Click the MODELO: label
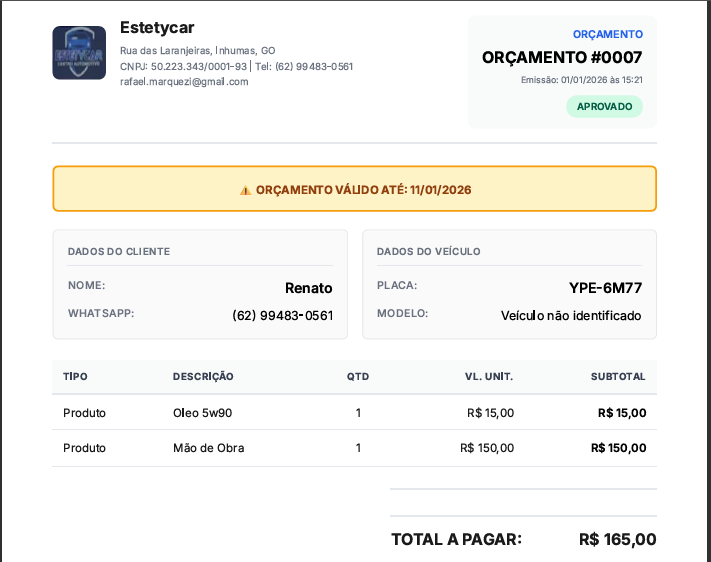 click(402, 313)
